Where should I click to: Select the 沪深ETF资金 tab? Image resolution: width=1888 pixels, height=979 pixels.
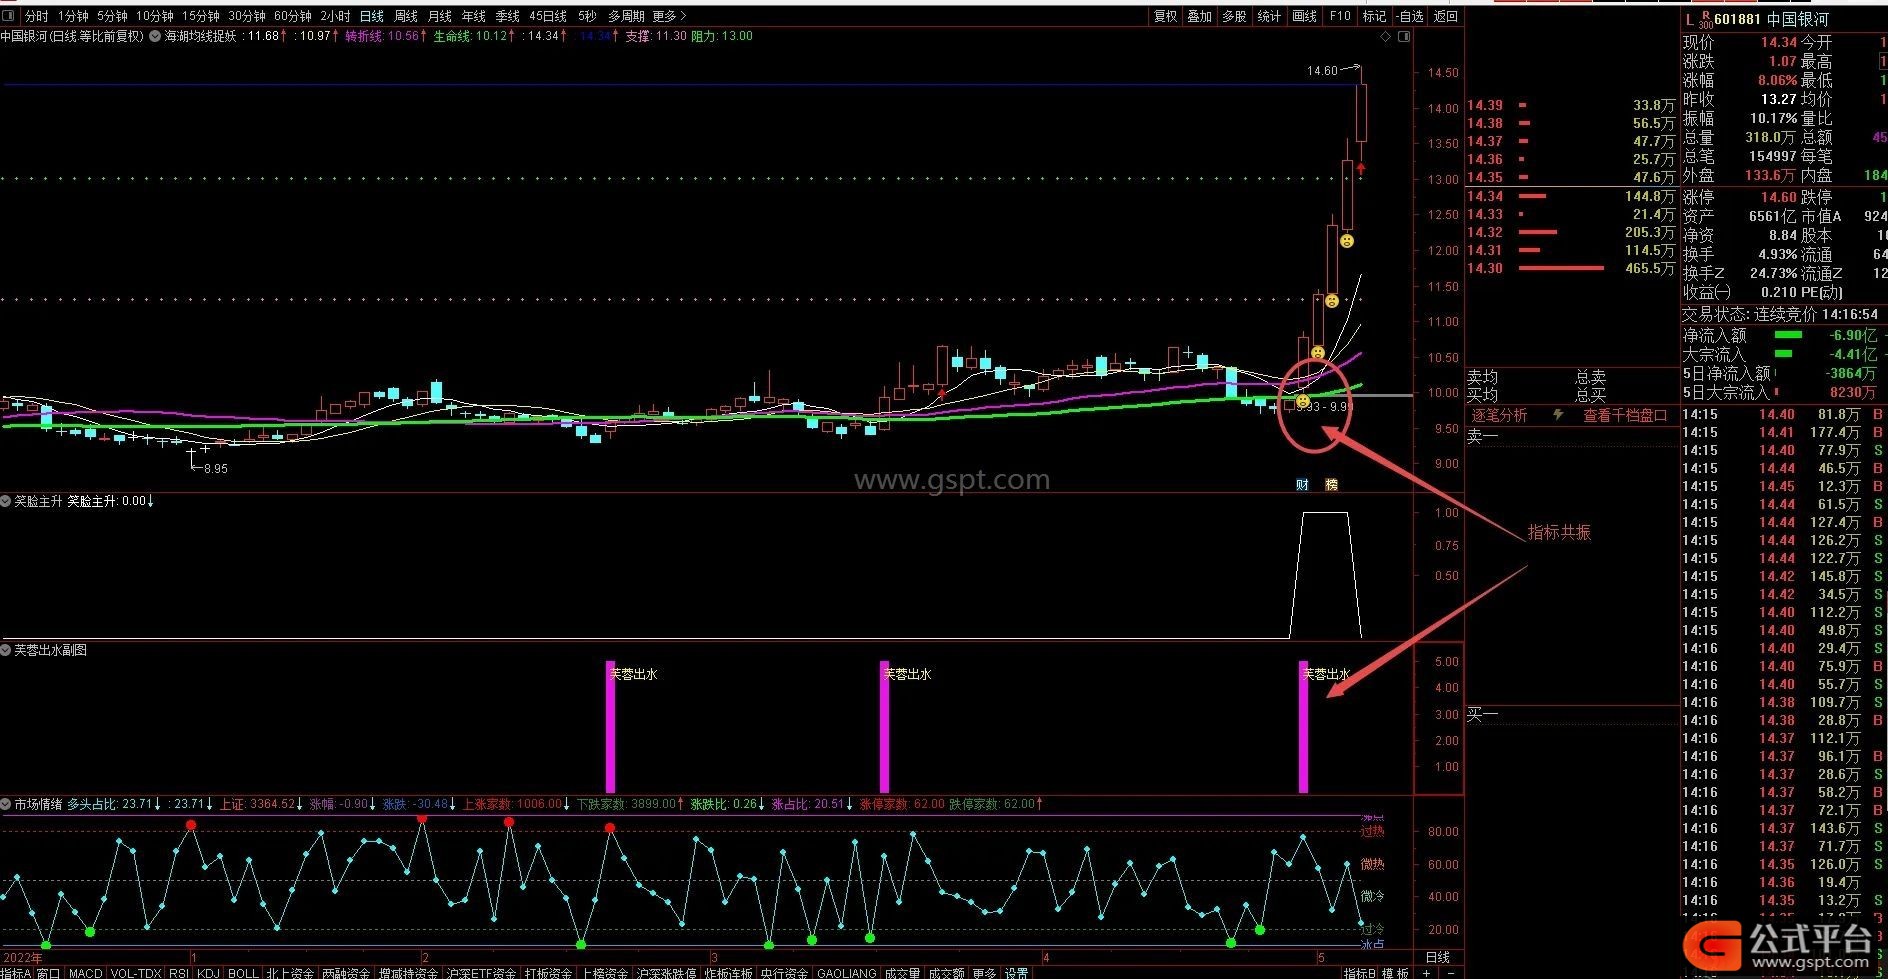(482, 972)
